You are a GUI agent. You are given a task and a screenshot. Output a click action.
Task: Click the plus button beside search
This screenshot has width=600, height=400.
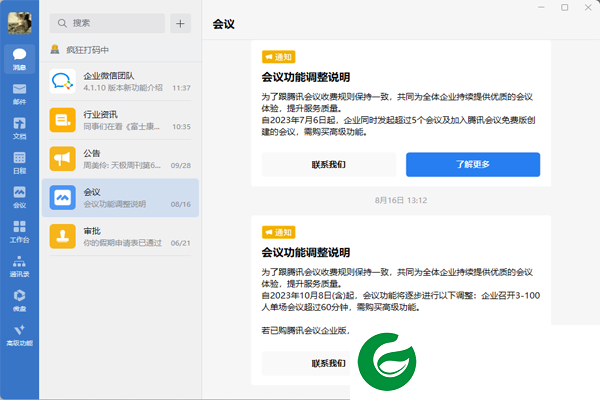tap(180, 23)
